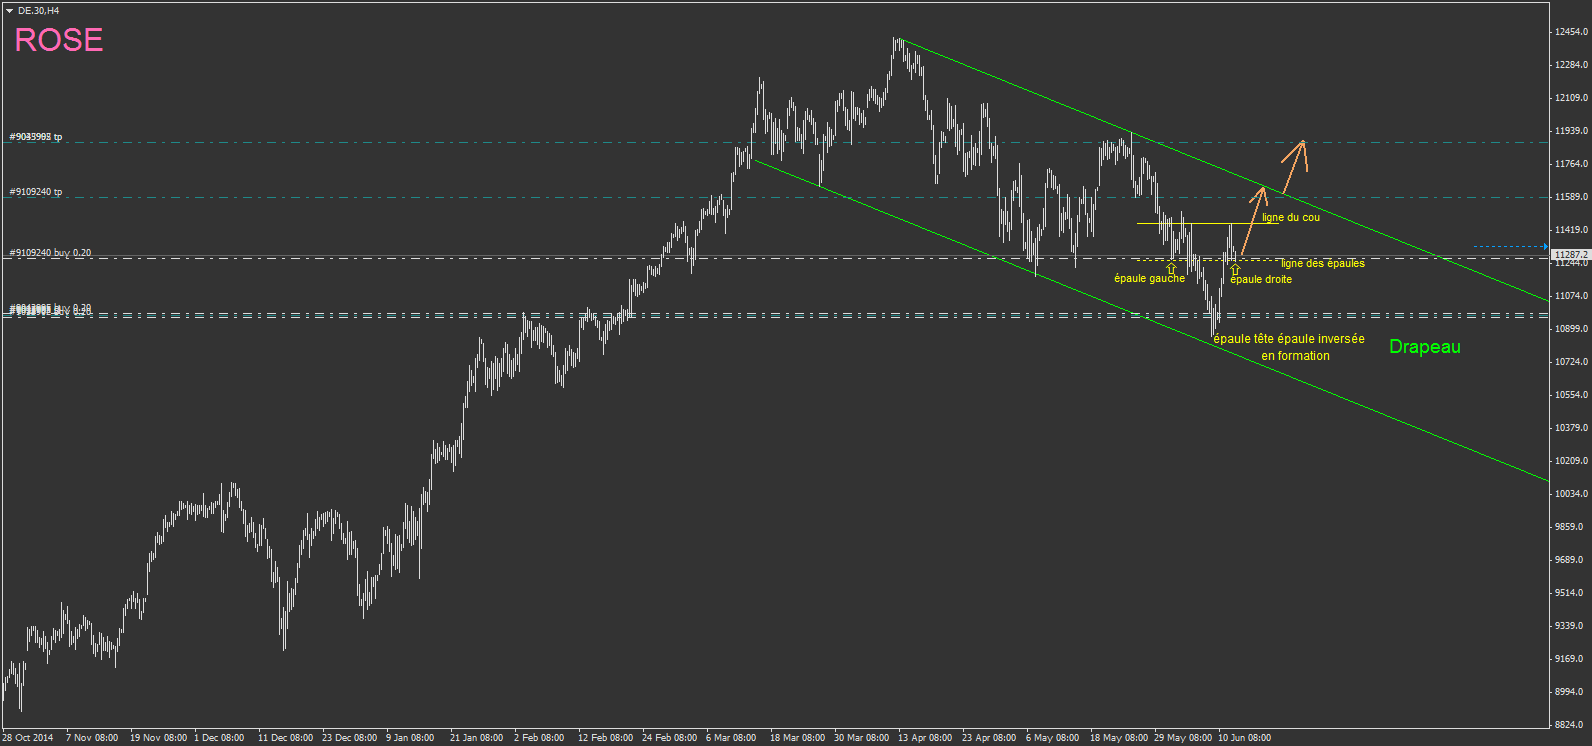Click the '21 Jan 08:00' time axis label
Image resolution: width=1592 pixels, height=746 pixels.
pos(477,738)
